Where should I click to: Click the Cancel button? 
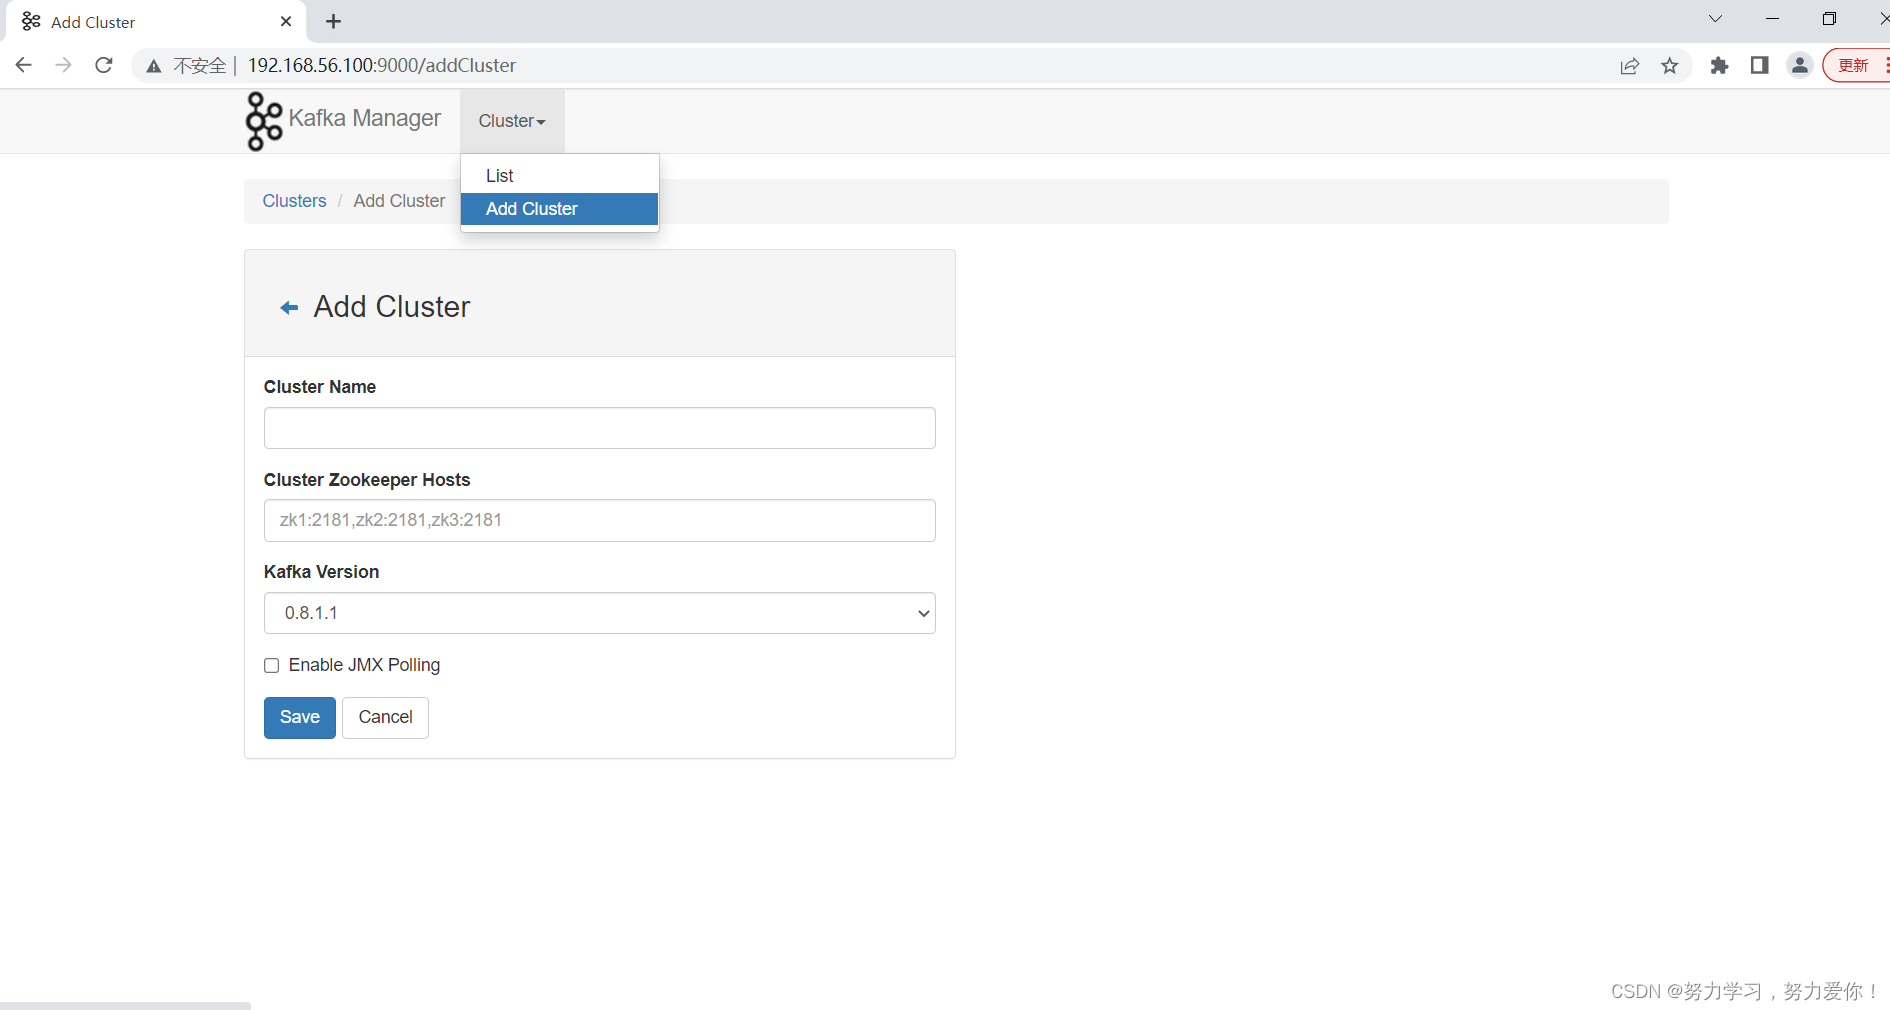pyautogui.click(x=385, y=718)
